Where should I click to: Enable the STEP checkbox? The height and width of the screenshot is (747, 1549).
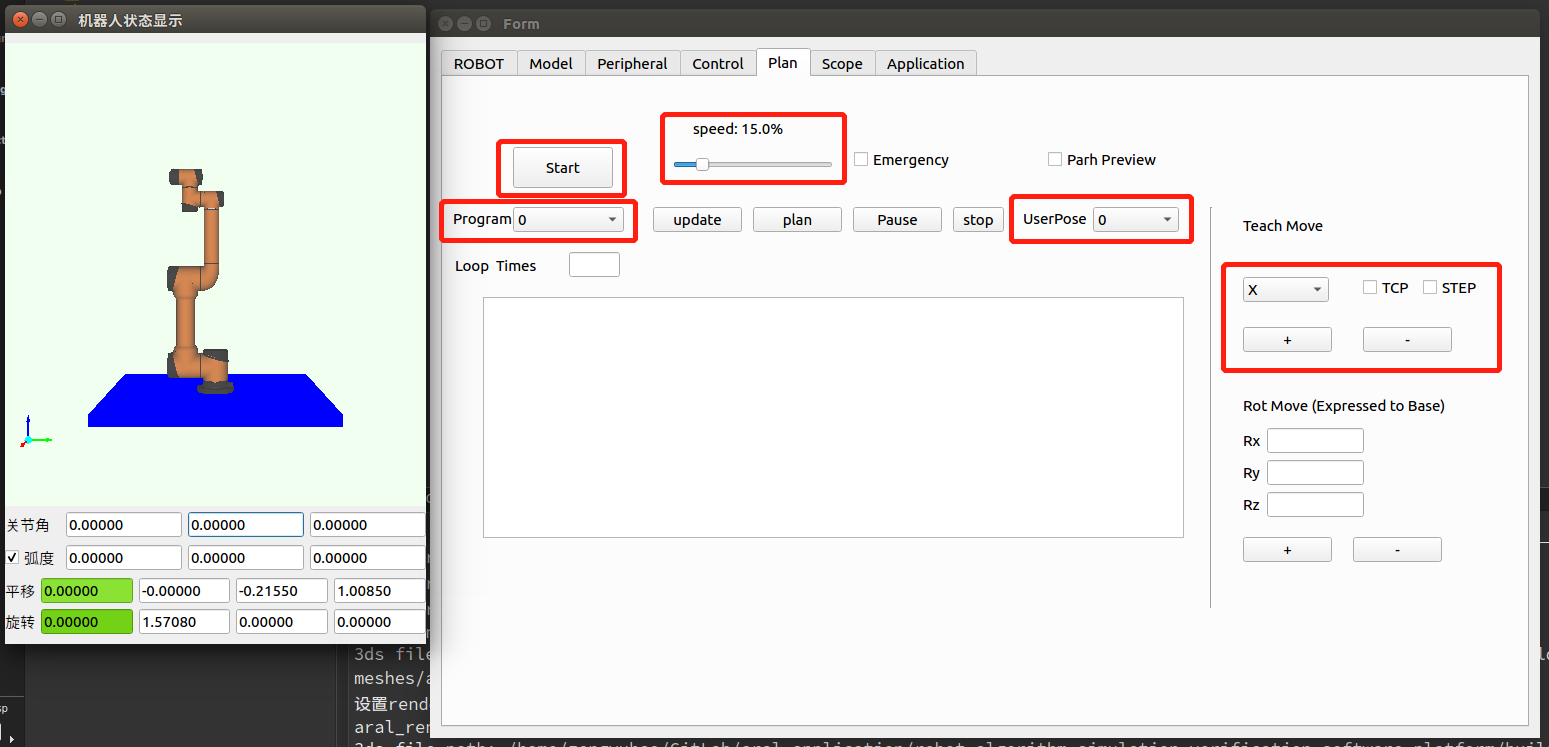[x=1430, y=287]
